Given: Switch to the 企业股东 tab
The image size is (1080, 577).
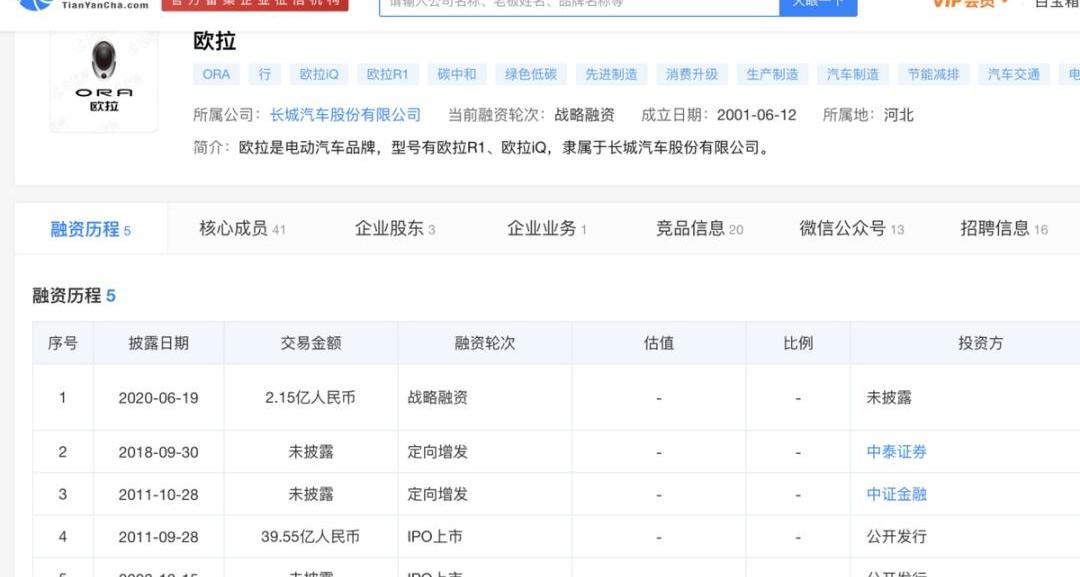Looking at the screenshot, I should coord(395,229).
